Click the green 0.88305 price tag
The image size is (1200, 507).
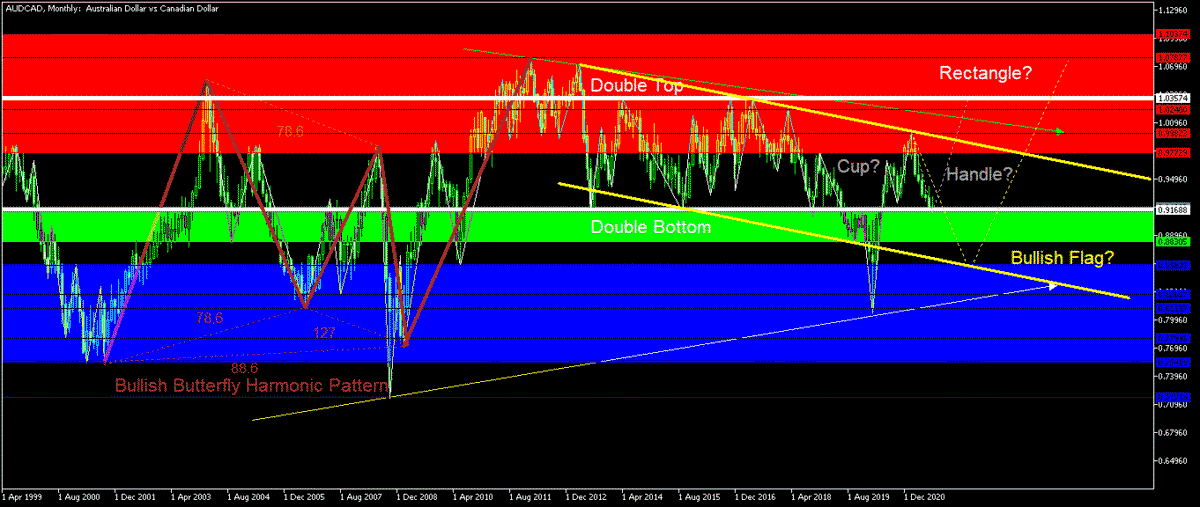pos(1171,241)
